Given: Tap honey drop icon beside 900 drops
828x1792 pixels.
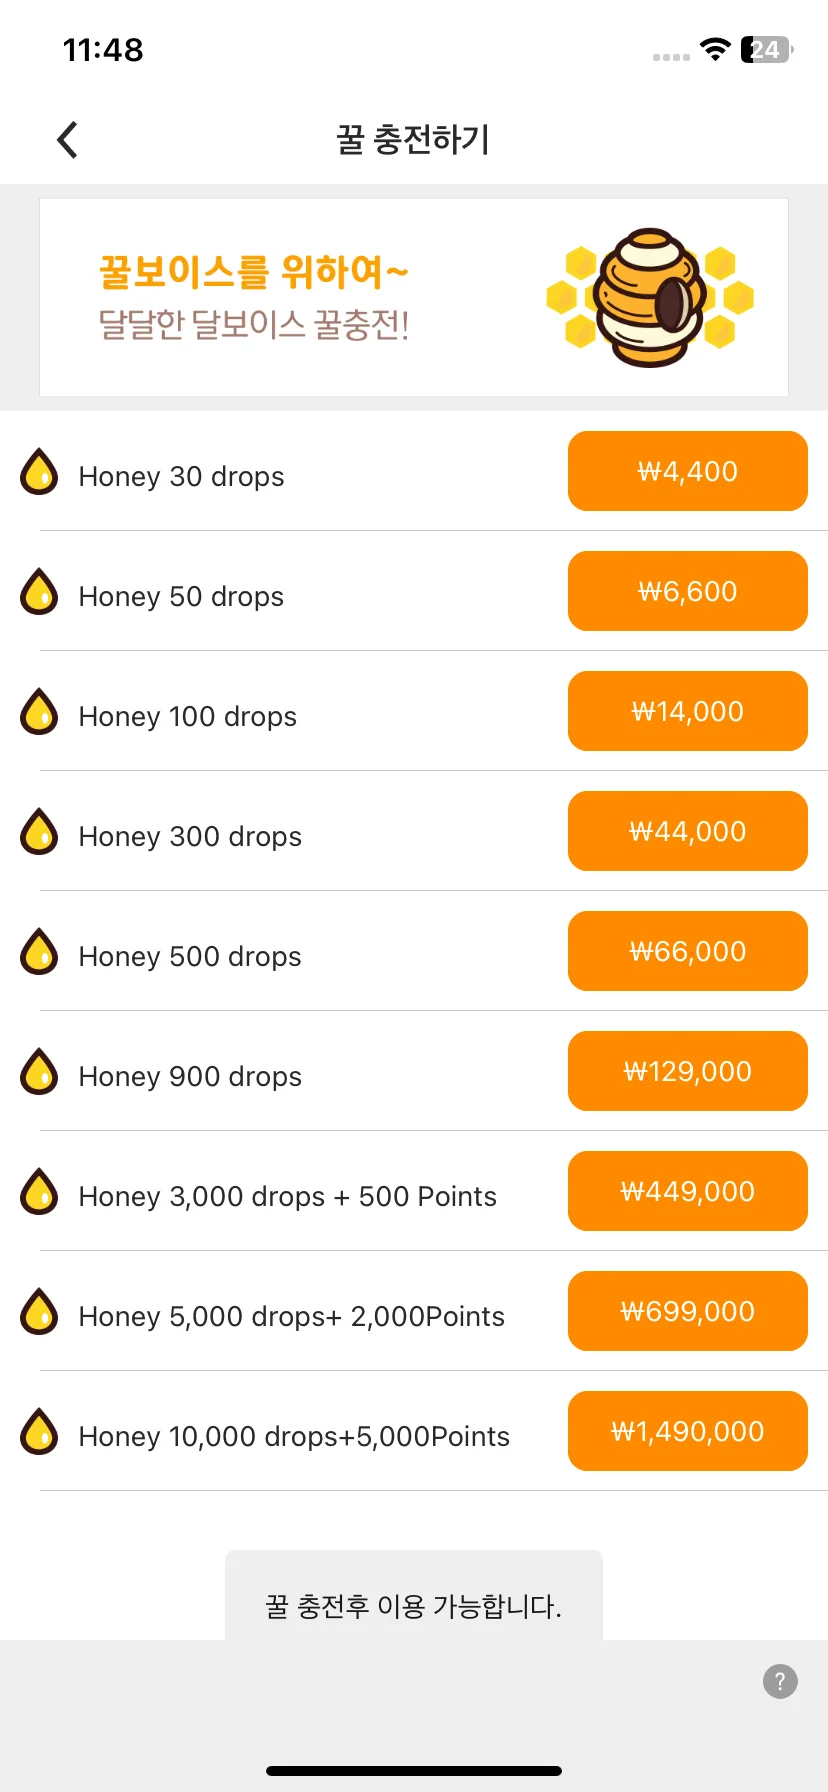Looking at the screenshot, I should (x=39, y=1071).
